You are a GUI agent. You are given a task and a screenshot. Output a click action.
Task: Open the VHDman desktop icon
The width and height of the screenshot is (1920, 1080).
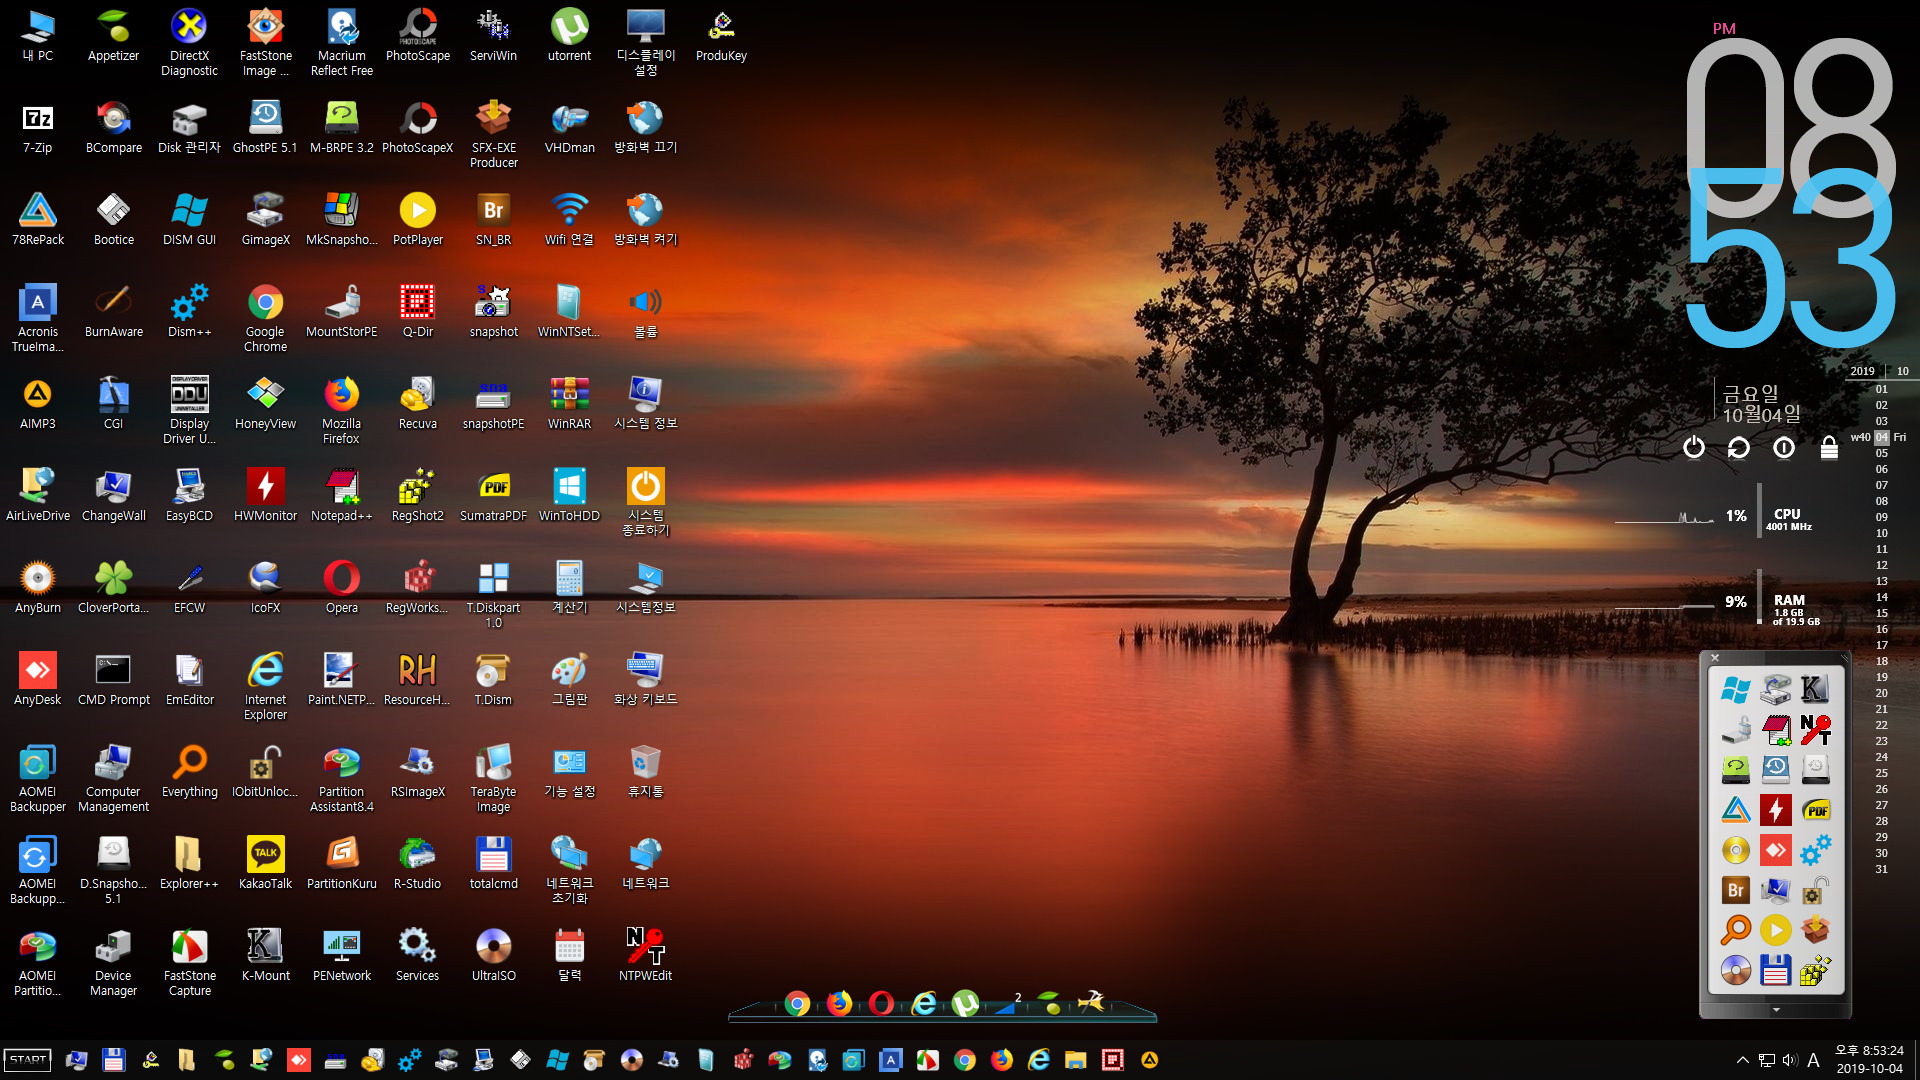pyautogui.click(x=570, y=128)
